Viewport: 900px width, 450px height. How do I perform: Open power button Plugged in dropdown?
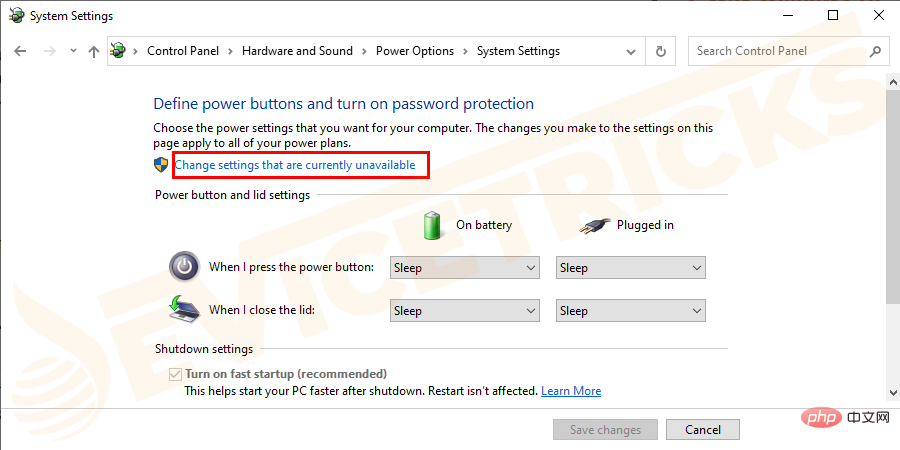click(630, 267)
